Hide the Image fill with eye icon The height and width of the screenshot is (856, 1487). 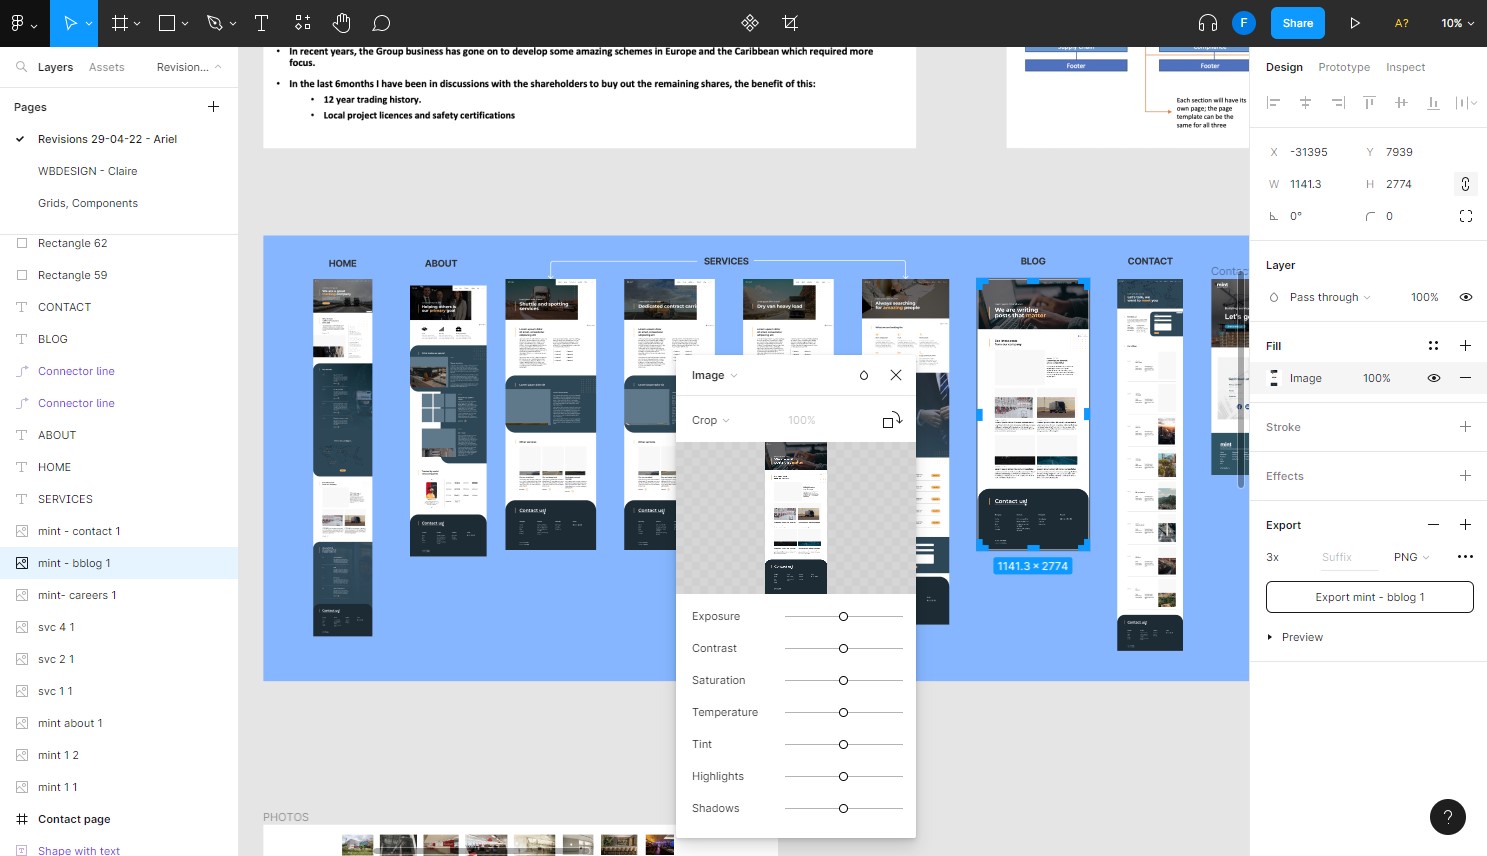tap(1433, 378)
